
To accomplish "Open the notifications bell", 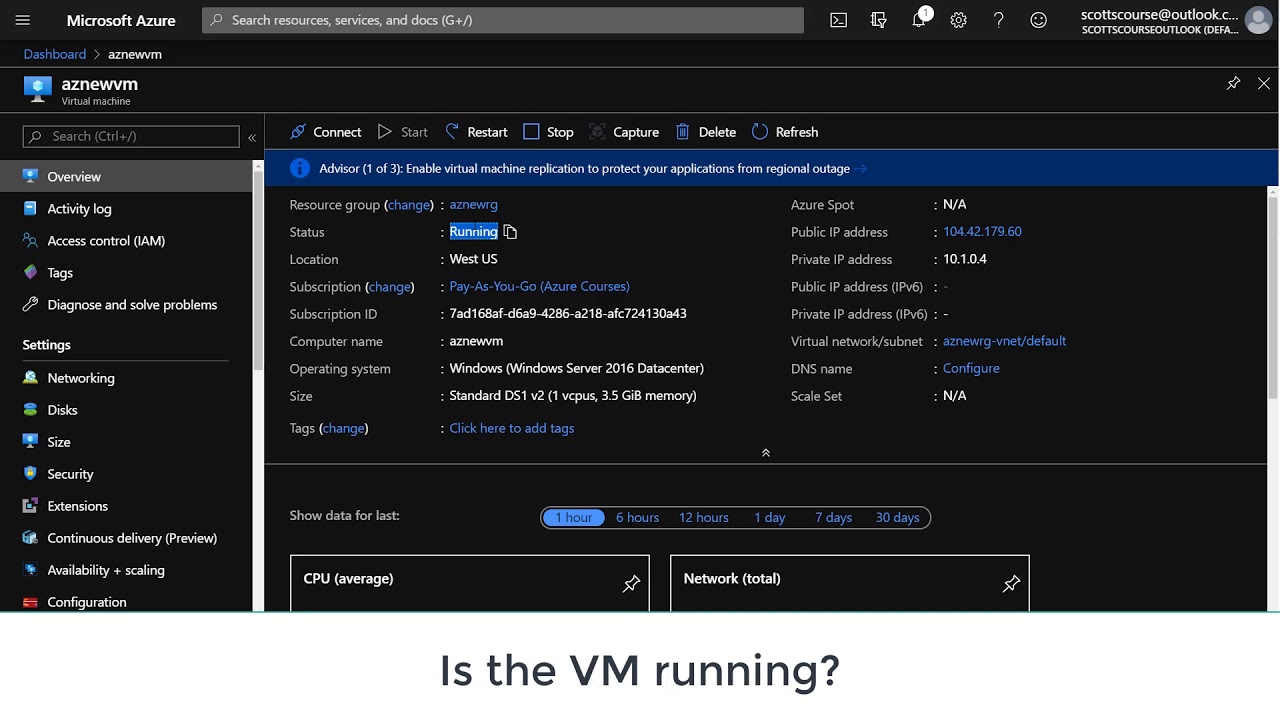I will coord(919,20).
